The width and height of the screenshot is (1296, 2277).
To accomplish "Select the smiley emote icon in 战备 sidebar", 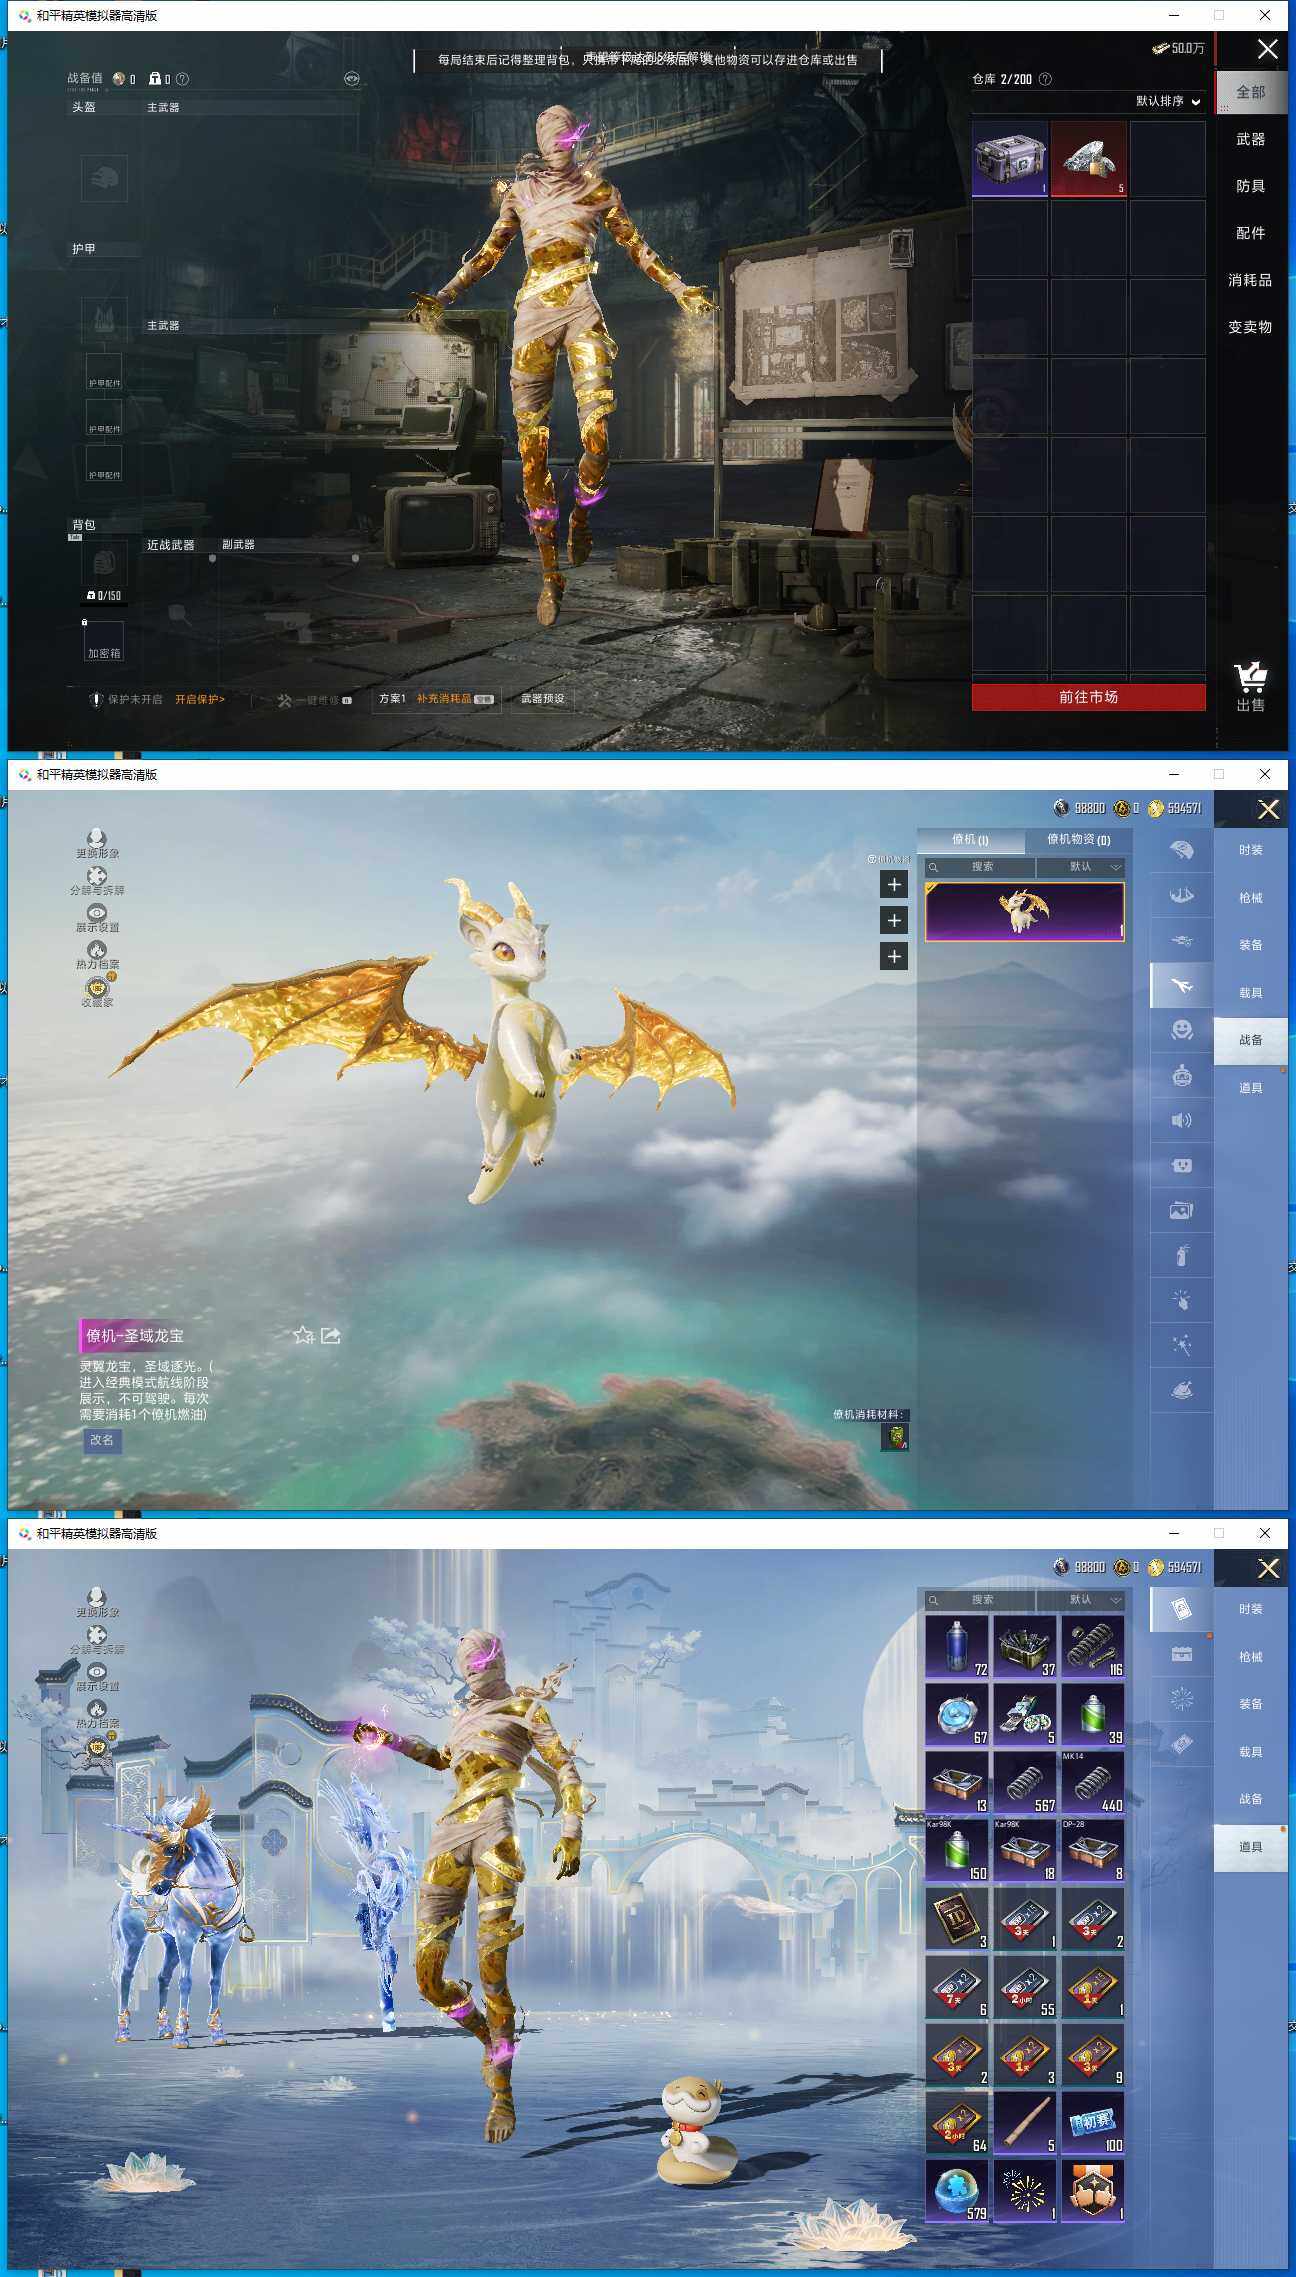I will coord(1182,1030).
